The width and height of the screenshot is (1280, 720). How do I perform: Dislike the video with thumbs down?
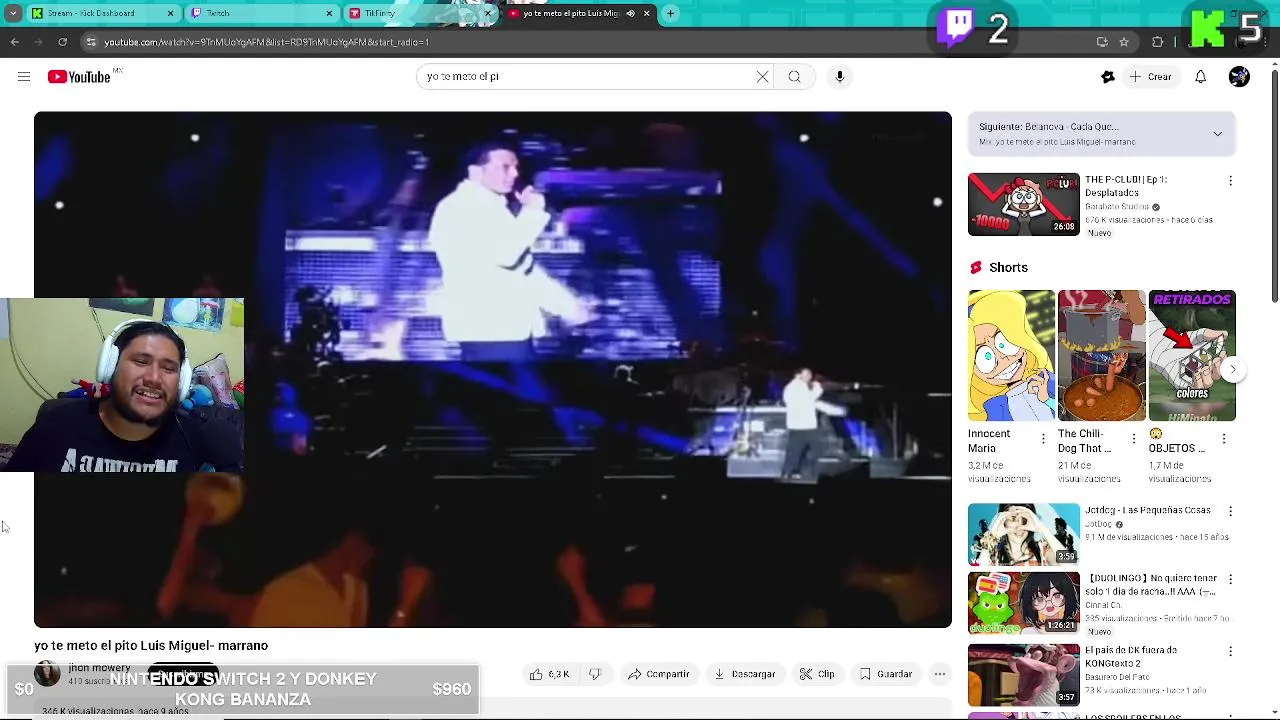point(595,674)
